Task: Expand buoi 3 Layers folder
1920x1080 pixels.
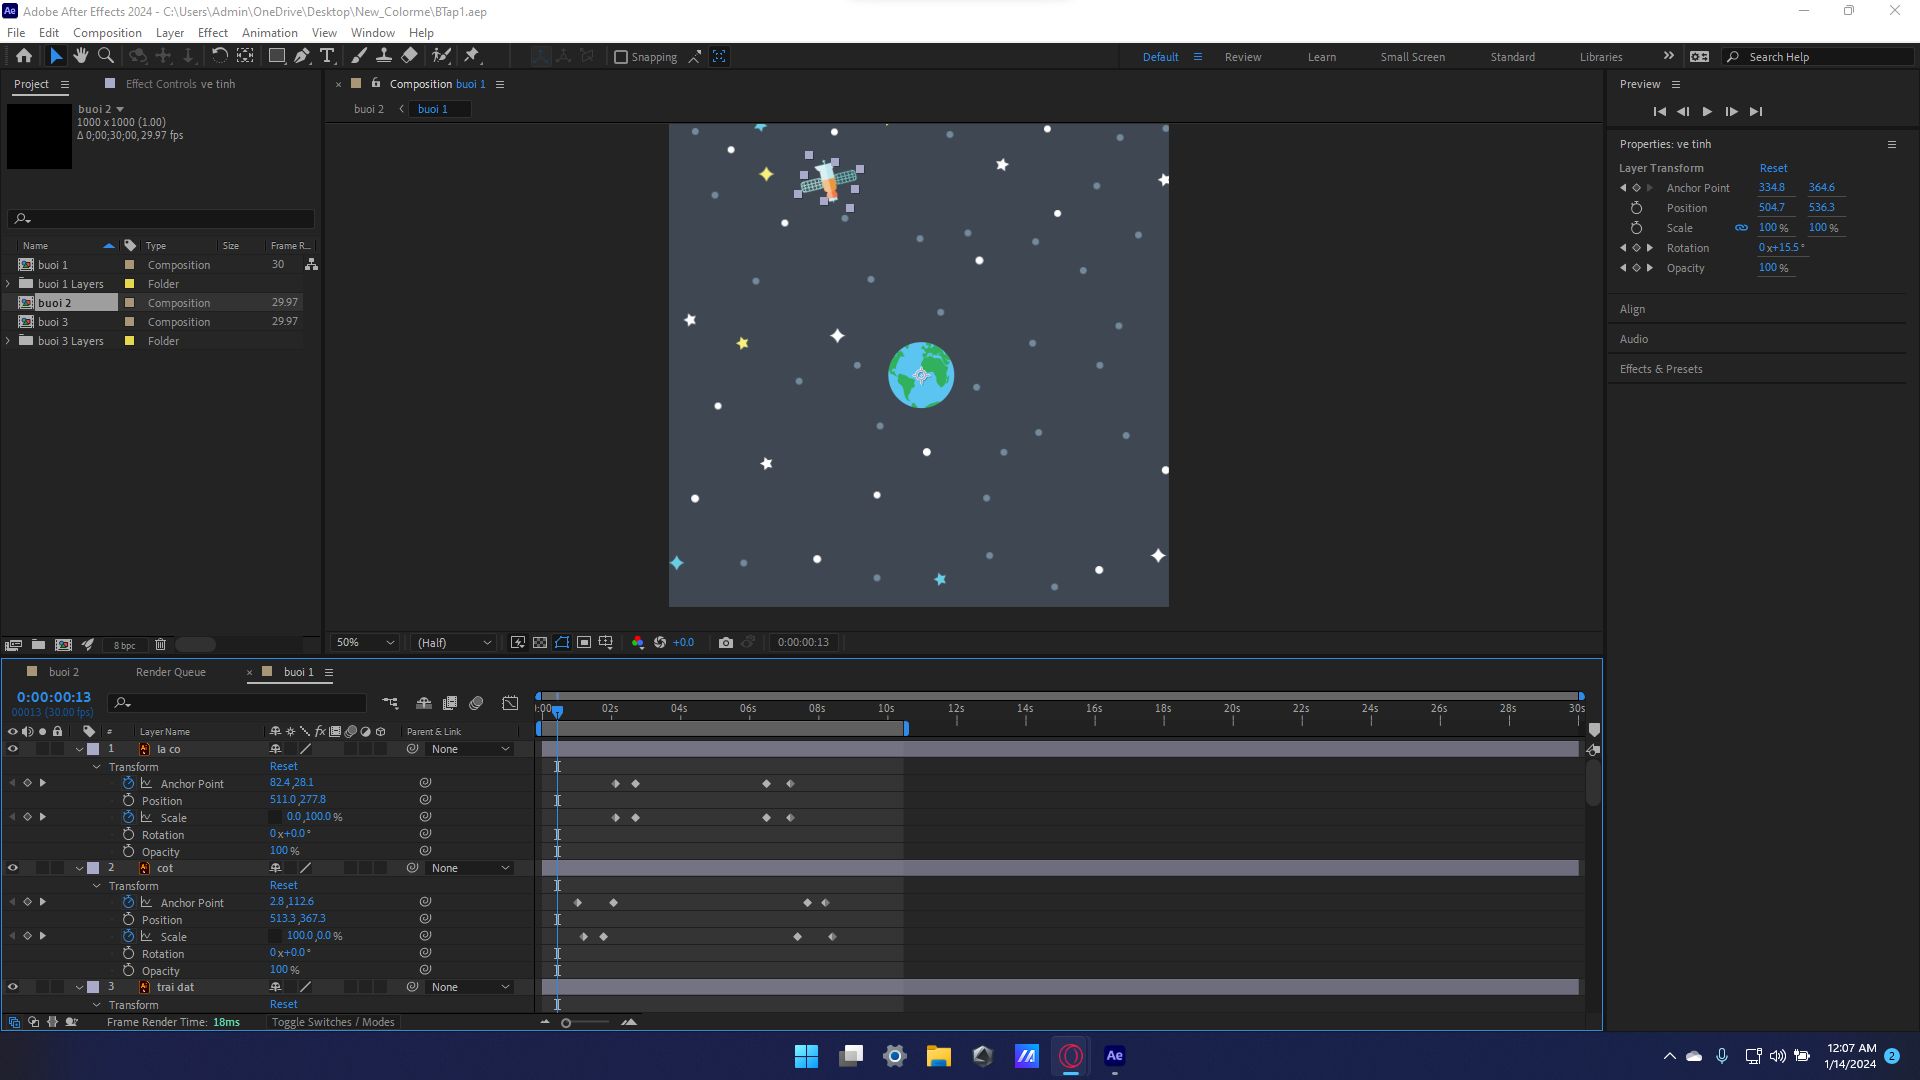Action: tap(9, 341)
